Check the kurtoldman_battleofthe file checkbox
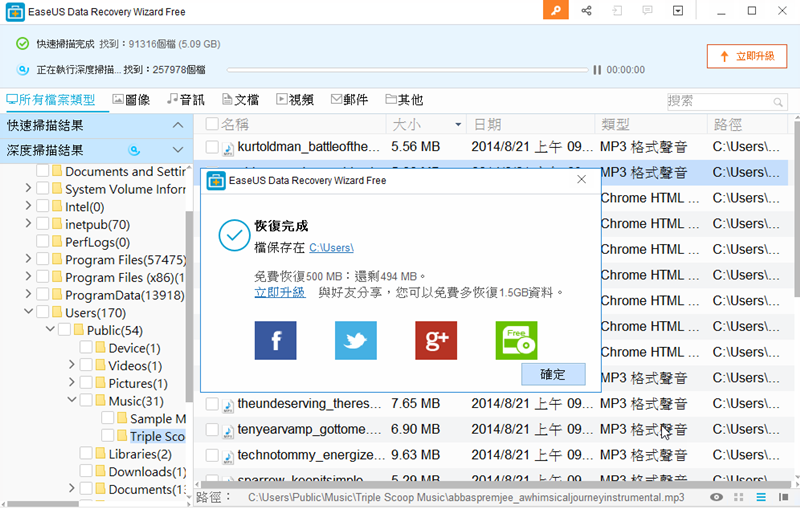800x509 pixels. click(212, 147)
